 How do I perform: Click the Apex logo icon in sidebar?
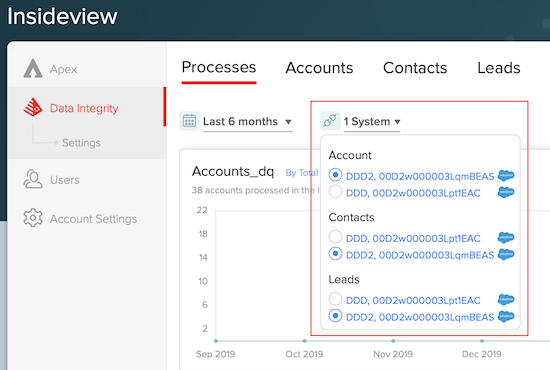click(33, 68)
